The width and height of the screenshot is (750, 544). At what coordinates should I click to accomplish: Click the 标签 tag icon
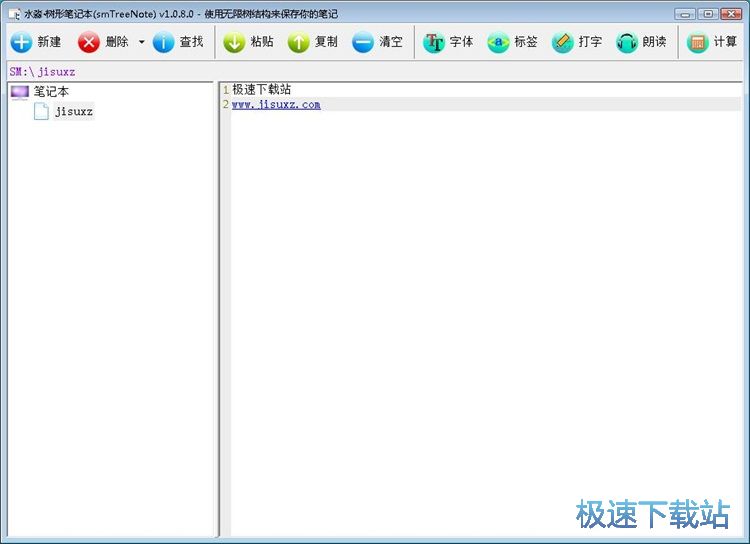[x=498, y=43]
